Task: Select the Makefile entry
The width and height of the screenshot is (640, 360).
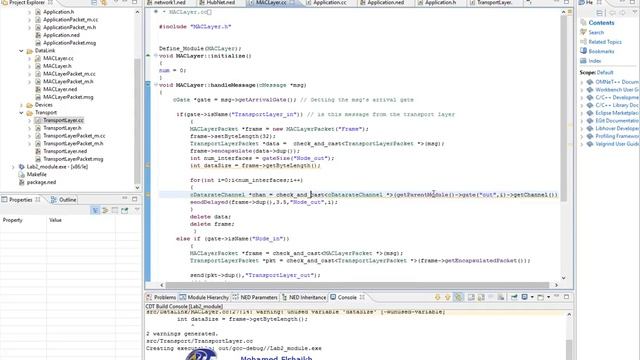Action: [36, 175]
